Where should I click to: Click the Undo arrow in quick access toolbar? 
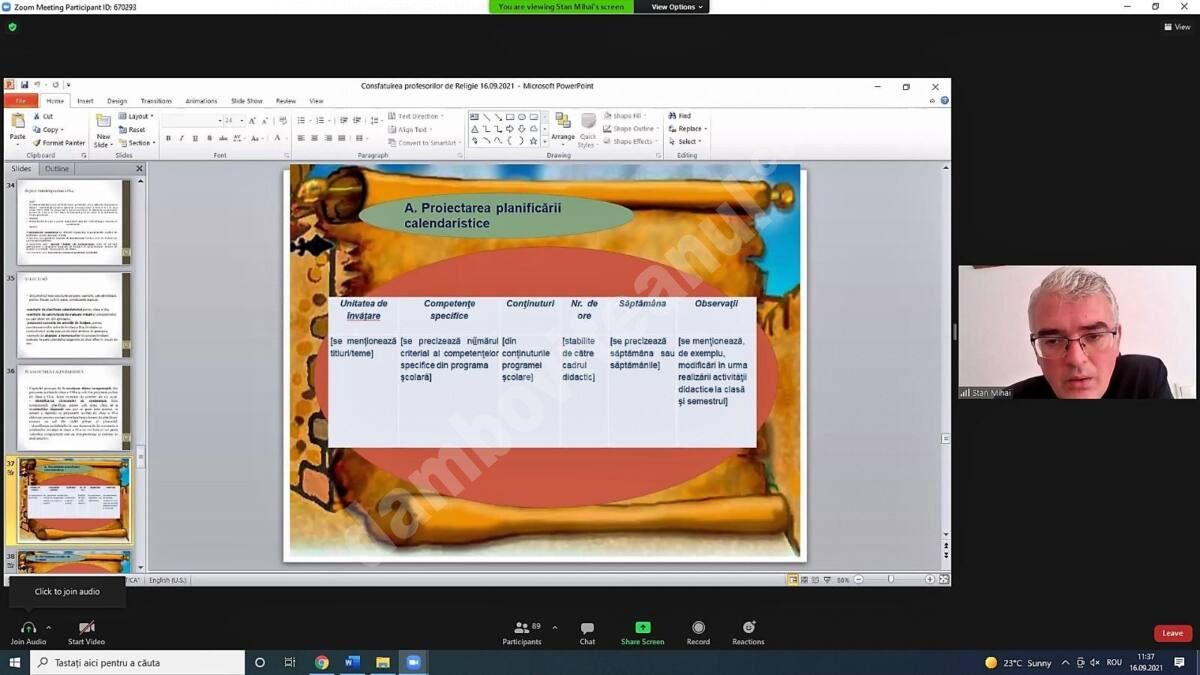[x=37, y=86]
